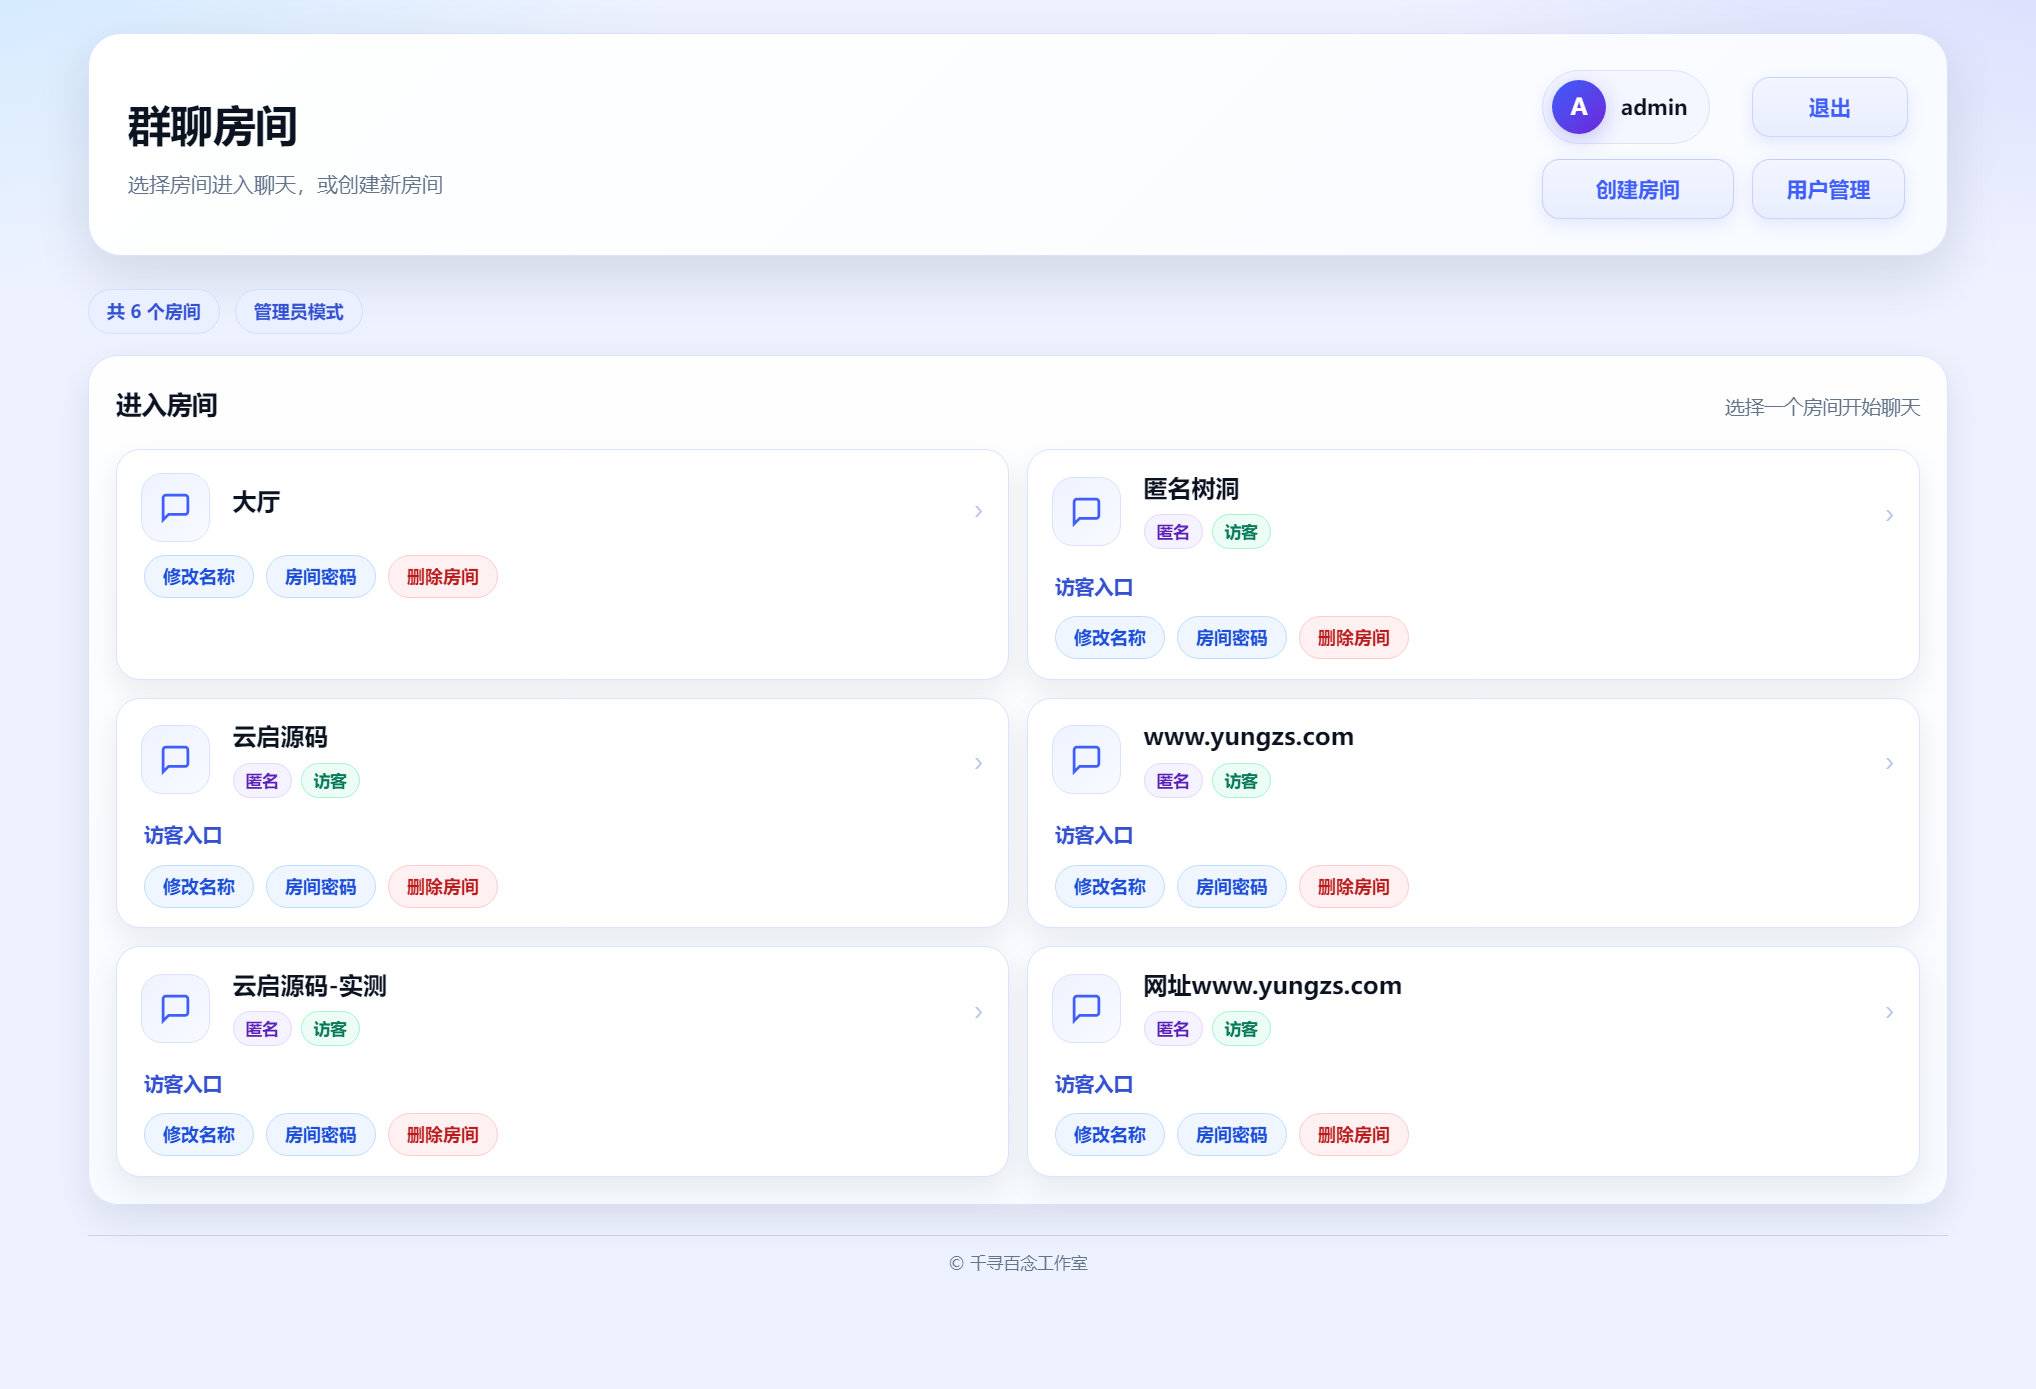The image size is (2036, 1389).
Task: Click the chat icon for 云启源码-实测
Action: tap(175, 1008)
